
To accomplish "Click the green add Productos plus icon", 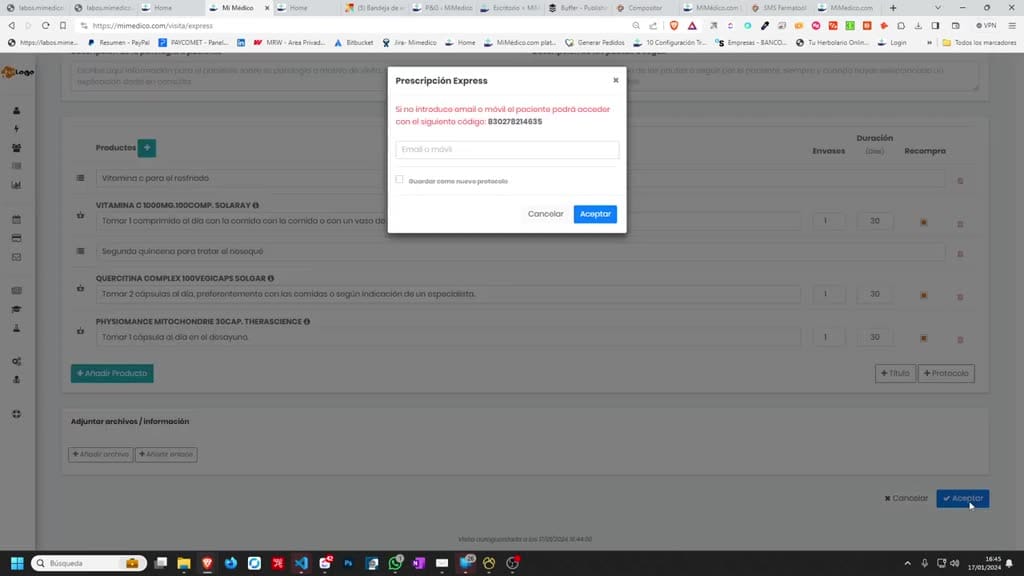I will pos(147,148).
